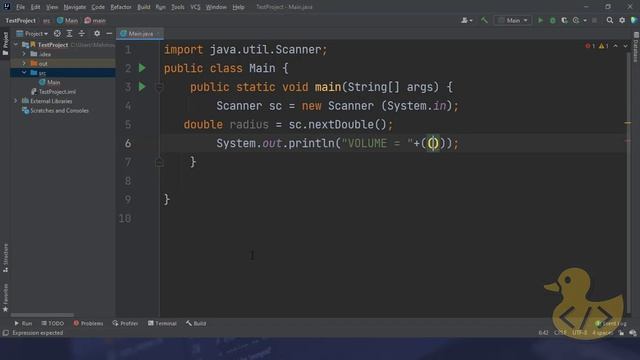Open the VCS menu
Image resolution: width=640 pixels, height=360 pixels.
[x=196, y=7]
